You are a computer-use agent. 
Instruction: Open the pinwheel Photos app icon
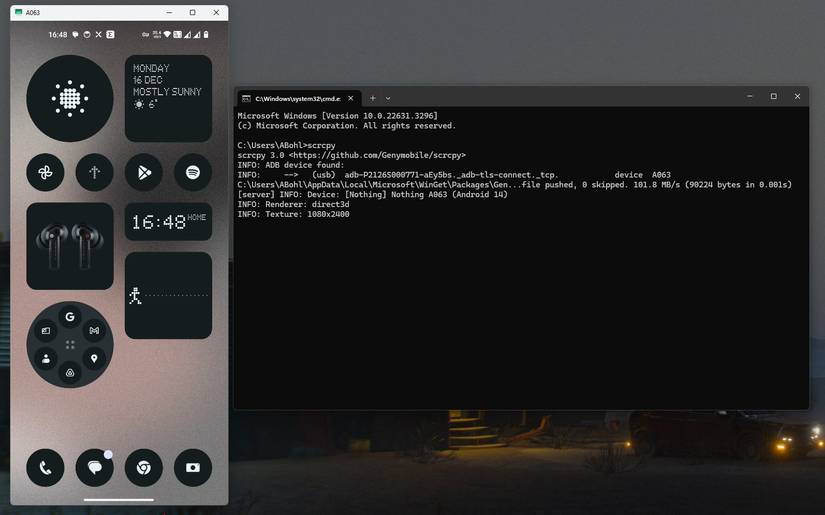pos(45,172)
